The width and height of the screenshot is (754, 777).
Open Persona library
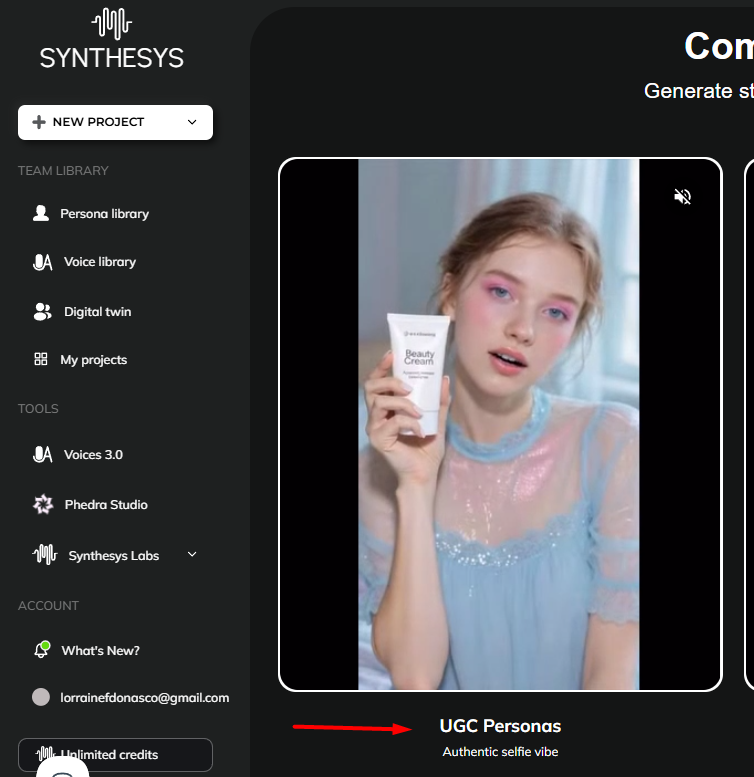pos(105,214)
